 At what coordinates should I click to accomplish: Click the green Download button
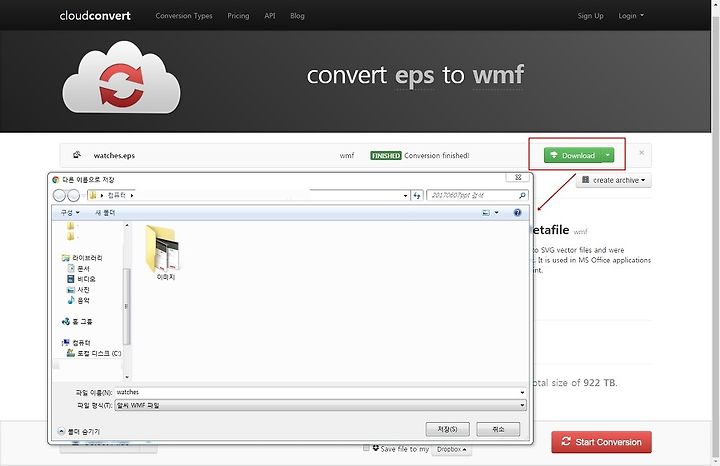(574, 155)
